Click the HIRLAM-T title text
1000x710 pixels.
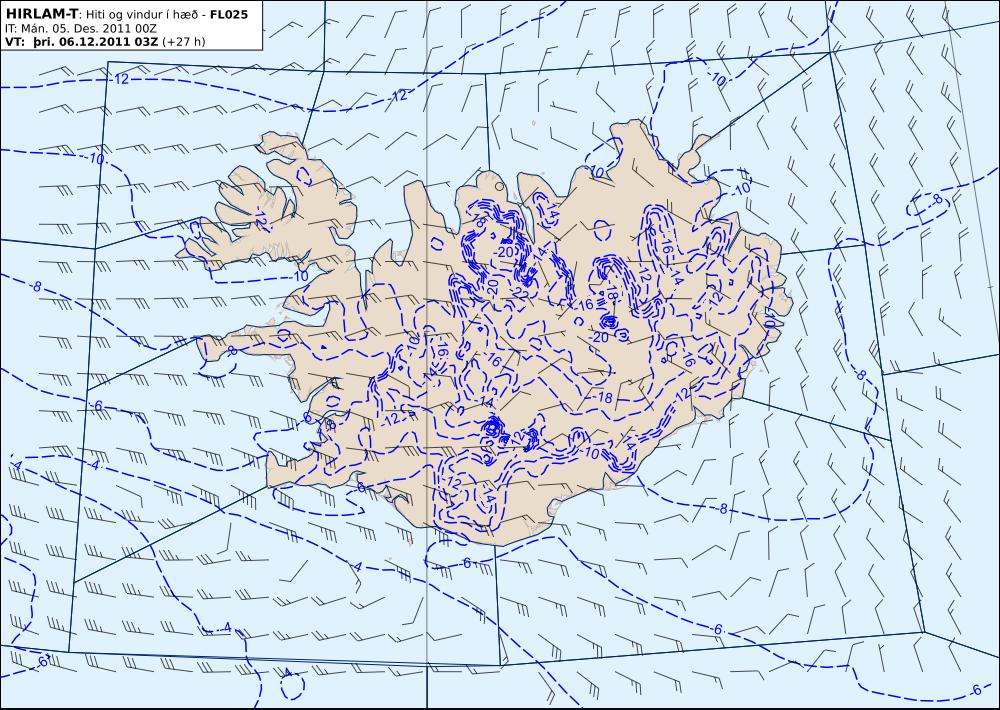tap(41, 13)
